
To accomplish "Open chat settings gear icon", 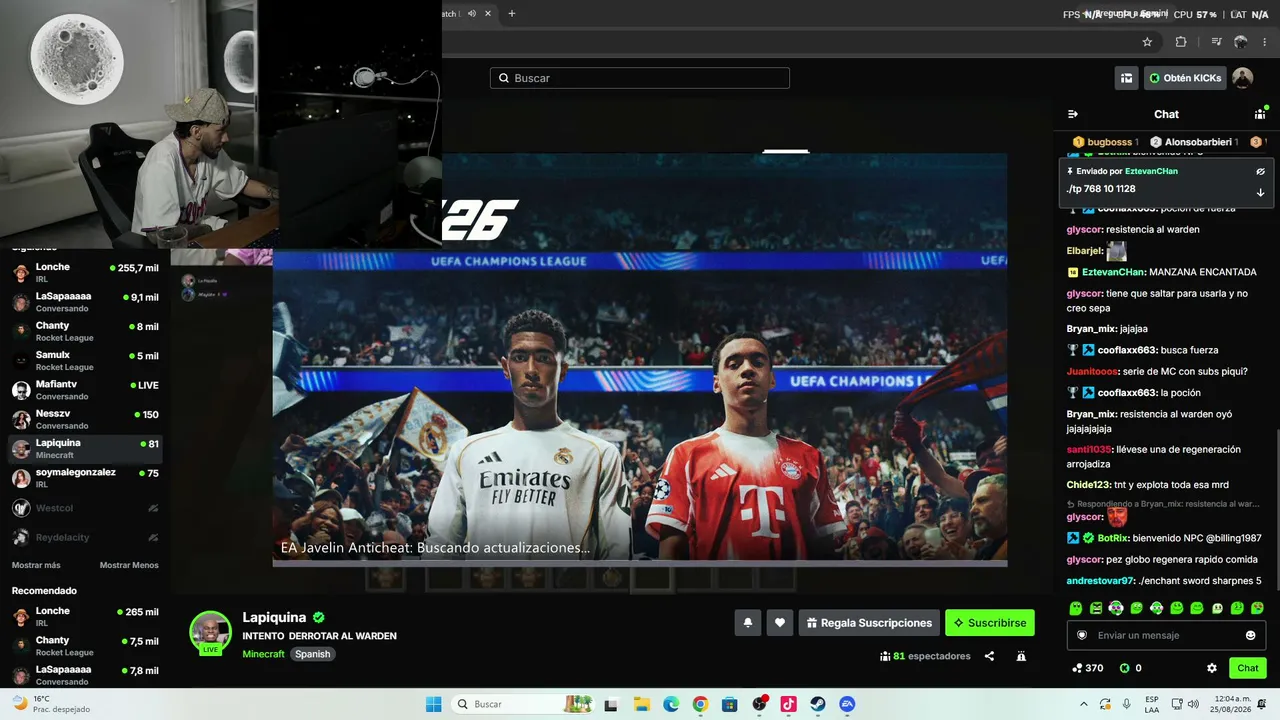I will click(x=1212, y=668).
